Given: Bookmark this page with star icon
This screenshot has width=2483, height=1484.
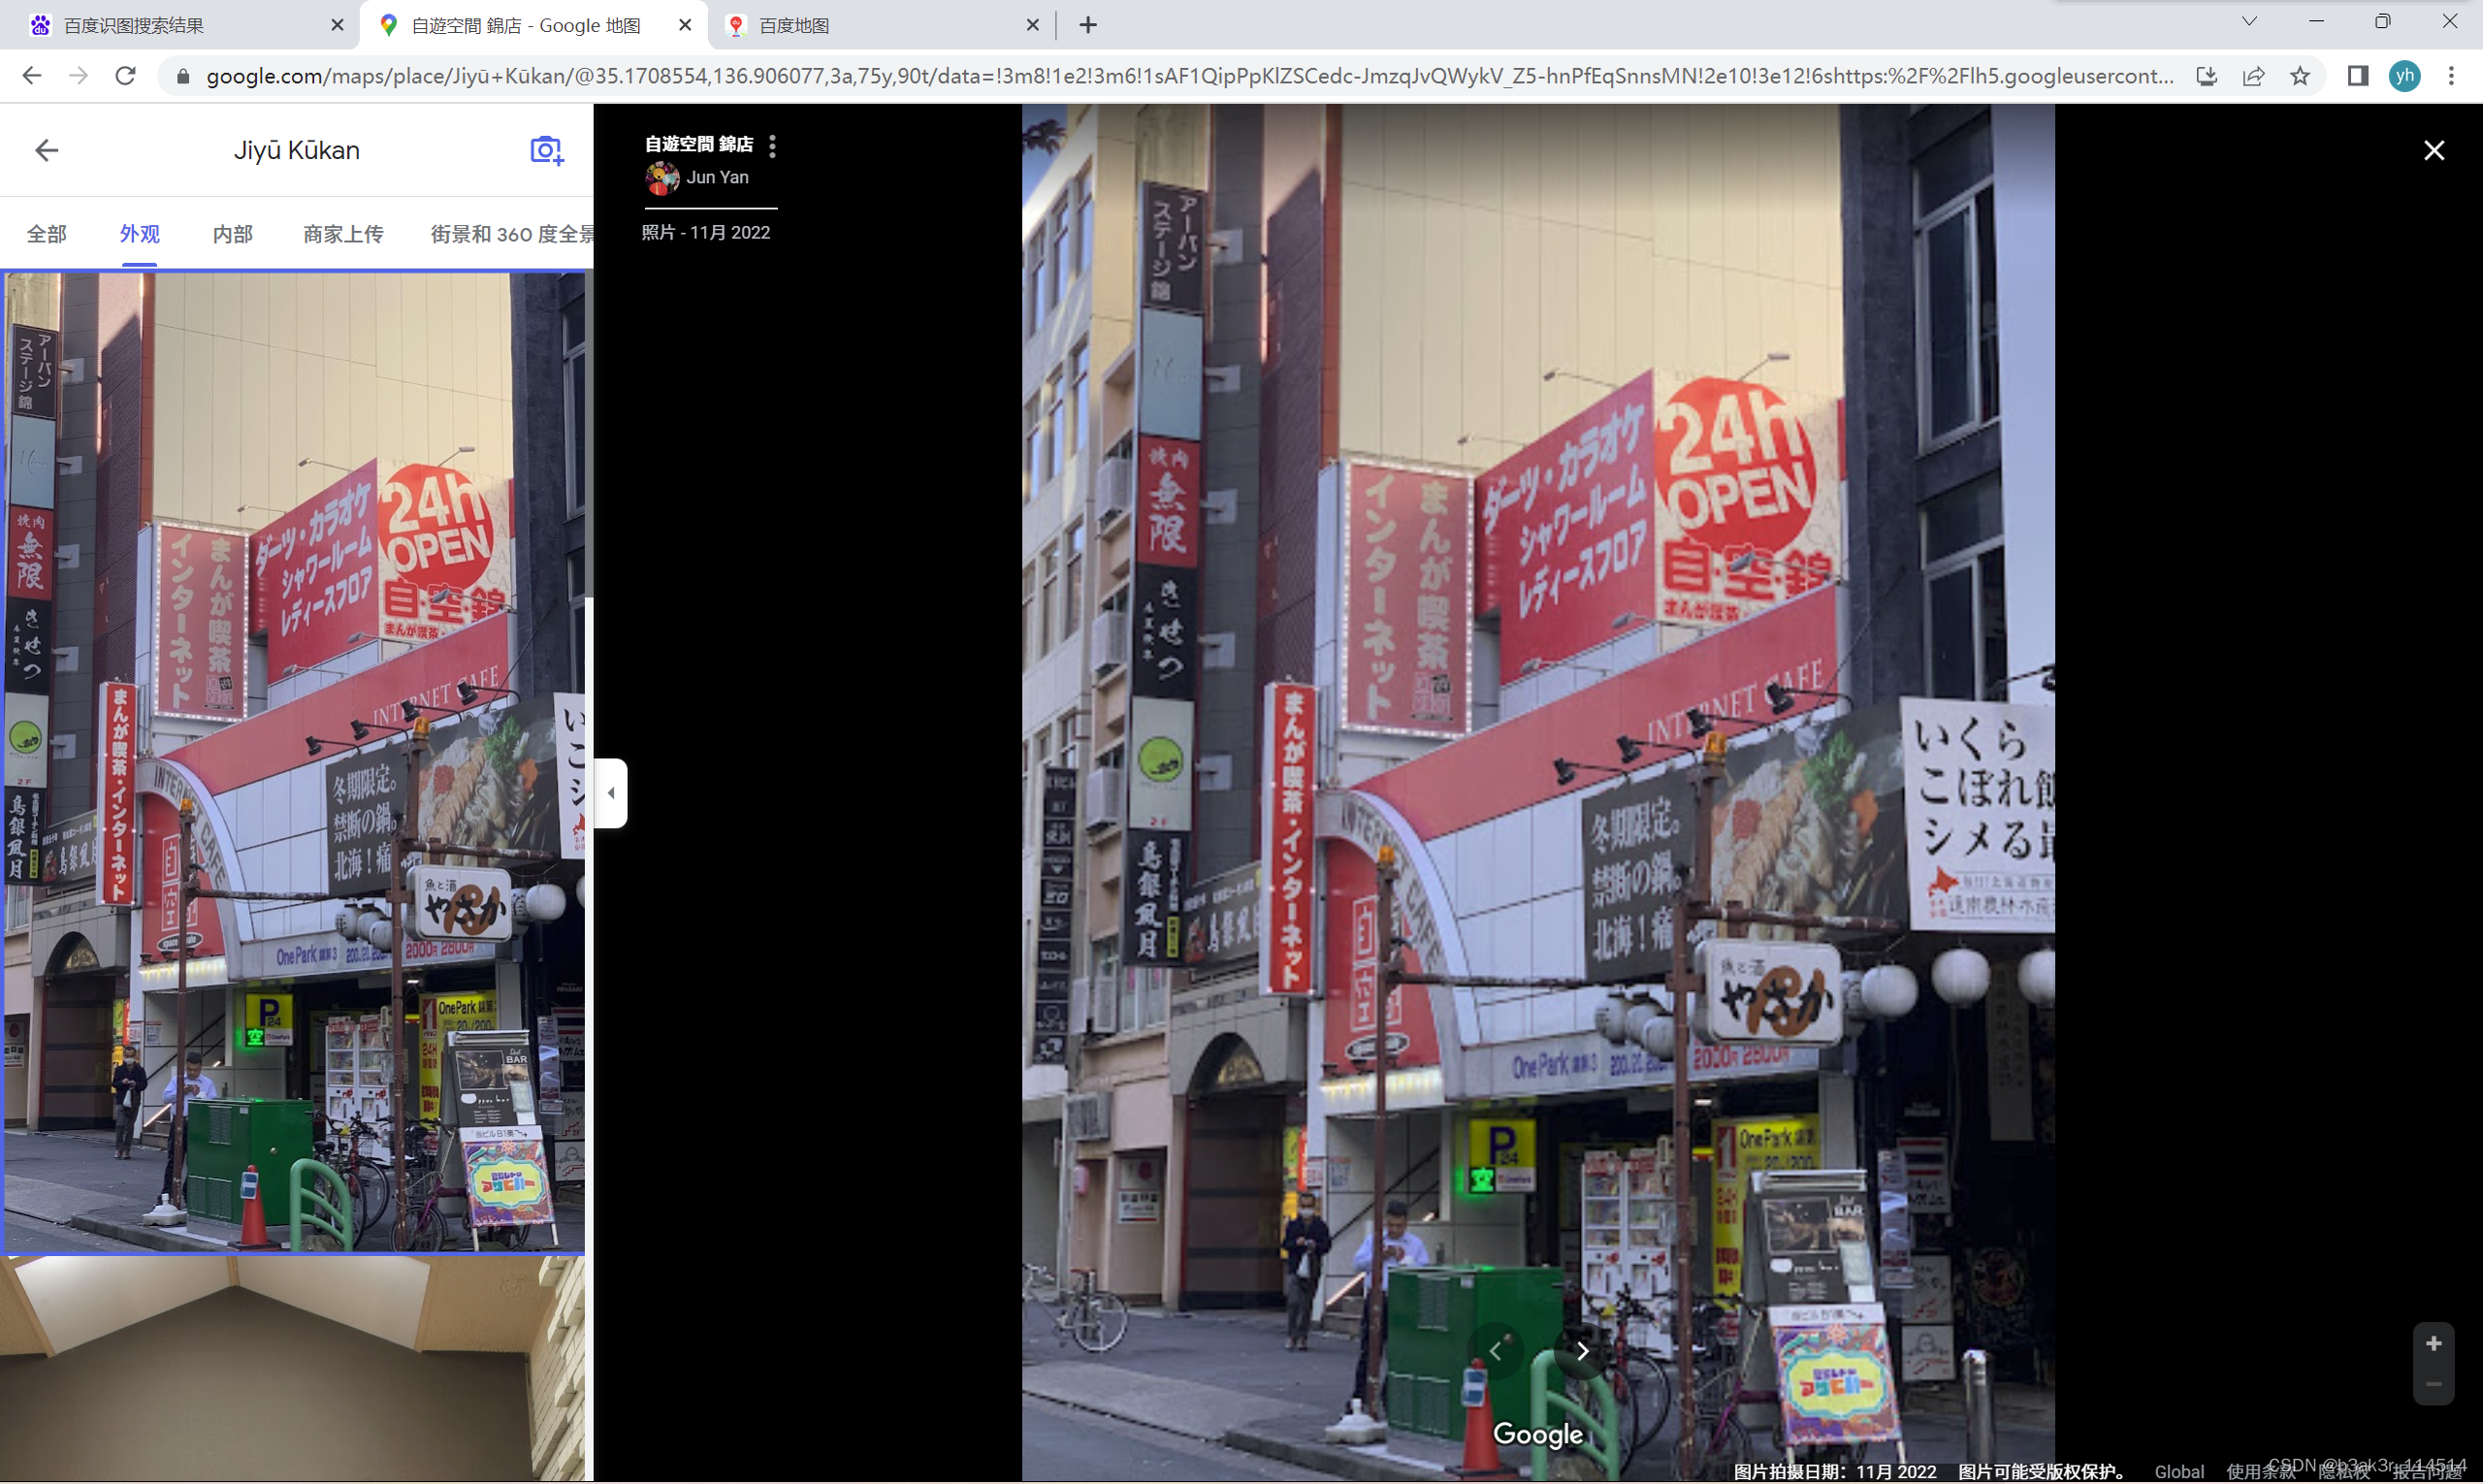Looking at the screenshot, I should 2300,76.
